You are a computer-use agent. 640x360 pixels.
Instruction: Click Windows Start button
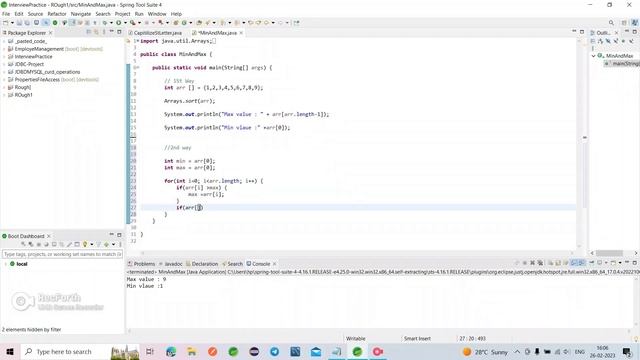click(x=10, y=351)
